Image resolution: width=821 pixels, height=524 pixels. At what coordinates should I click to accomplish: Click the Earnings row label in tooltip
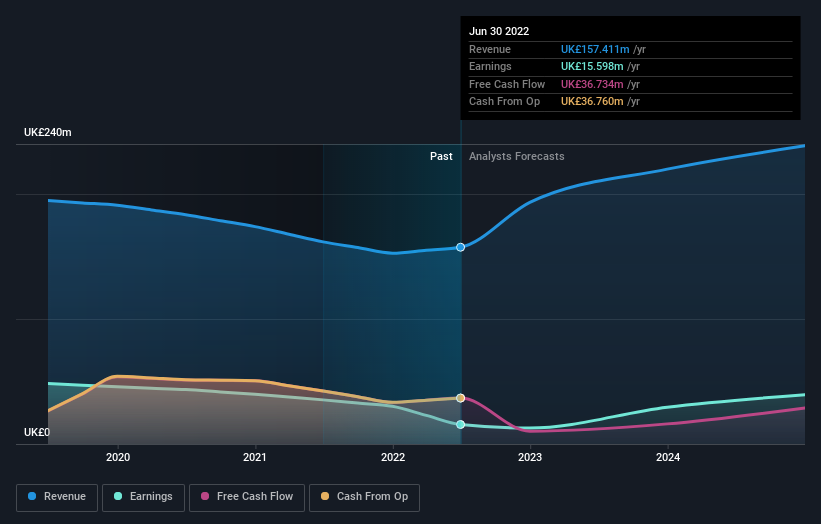coord(490,66)
